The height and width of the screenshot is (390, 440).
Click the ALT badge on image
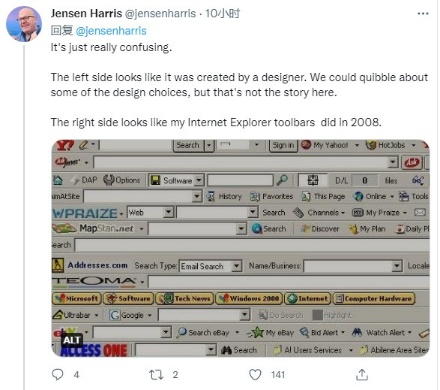click(x=72, y=340)
